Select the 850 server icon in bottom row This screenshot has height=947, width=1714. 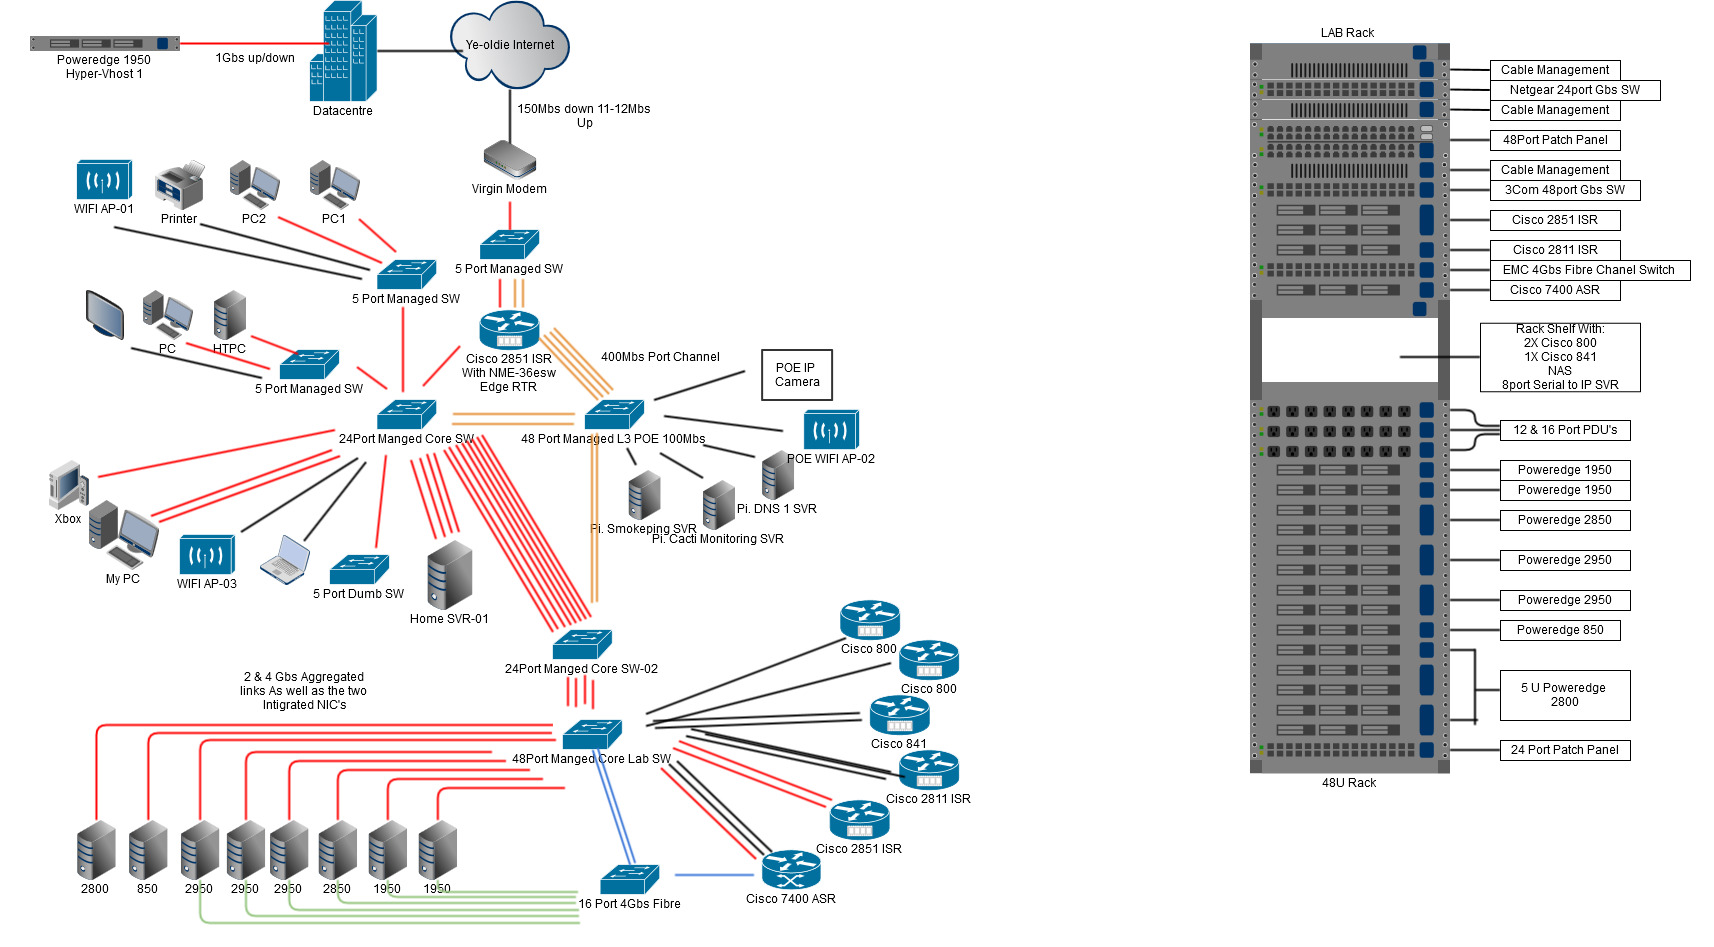pos(149,850)
